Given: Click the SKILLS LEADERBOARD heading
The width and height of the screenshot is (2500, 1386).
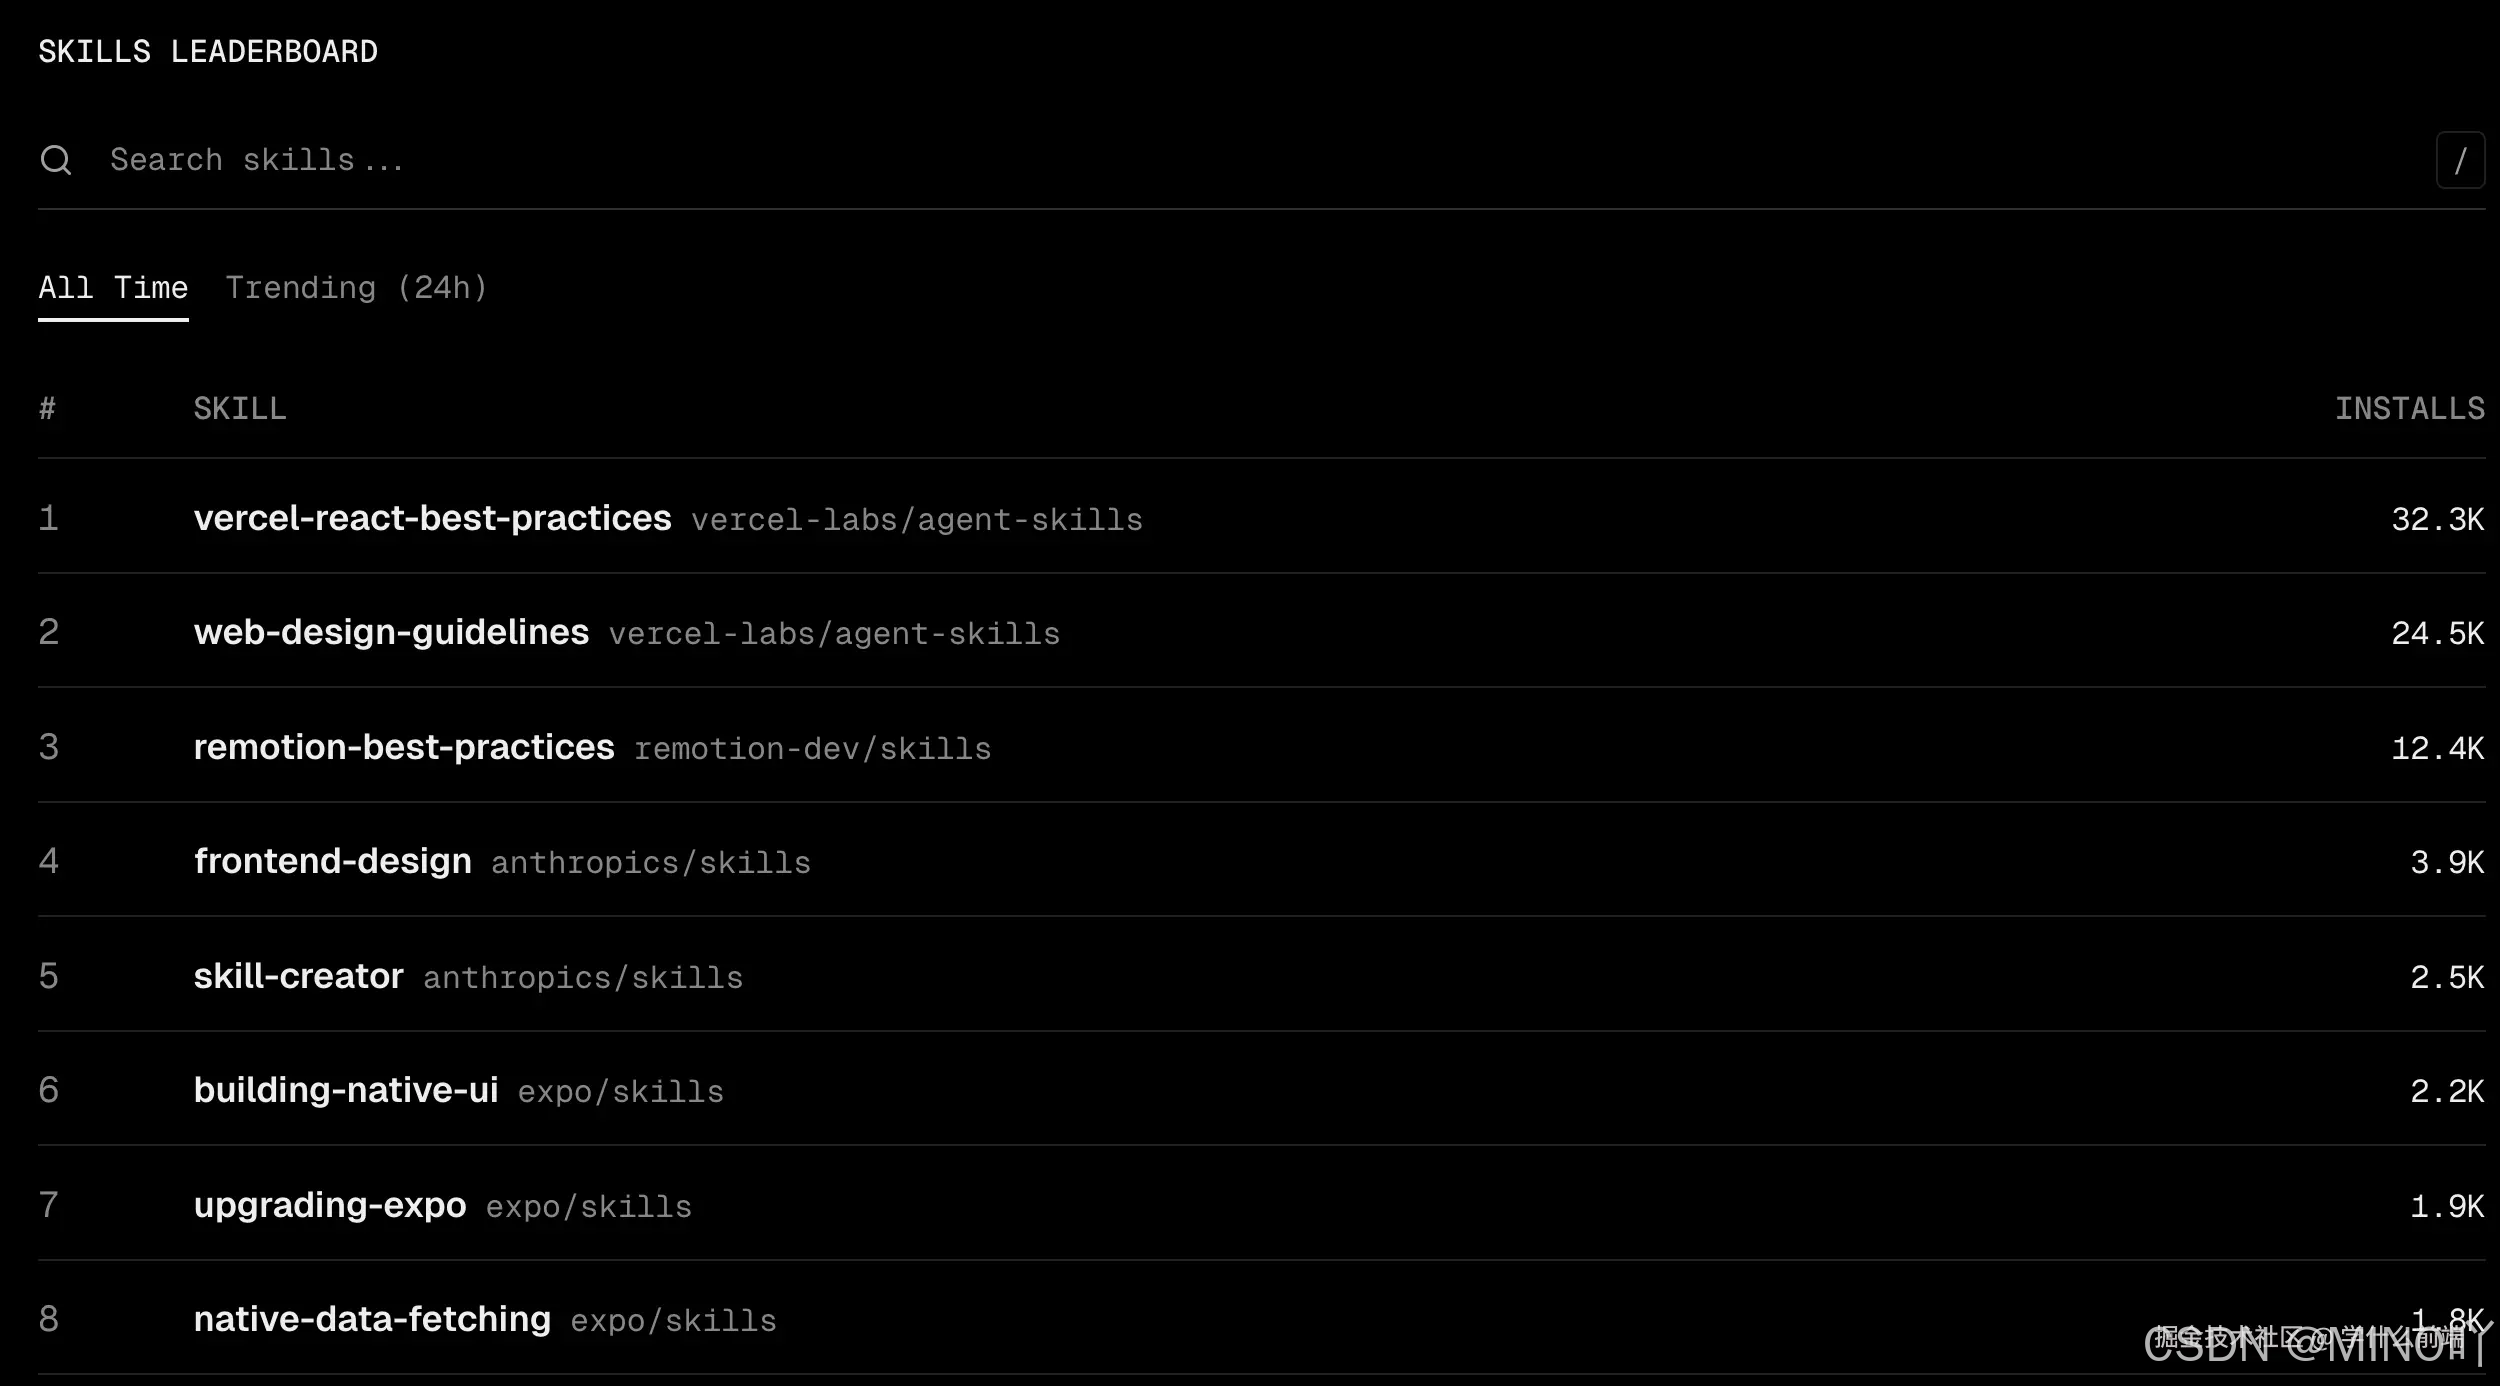Looking at the screenshot, I should coord(208,52).
